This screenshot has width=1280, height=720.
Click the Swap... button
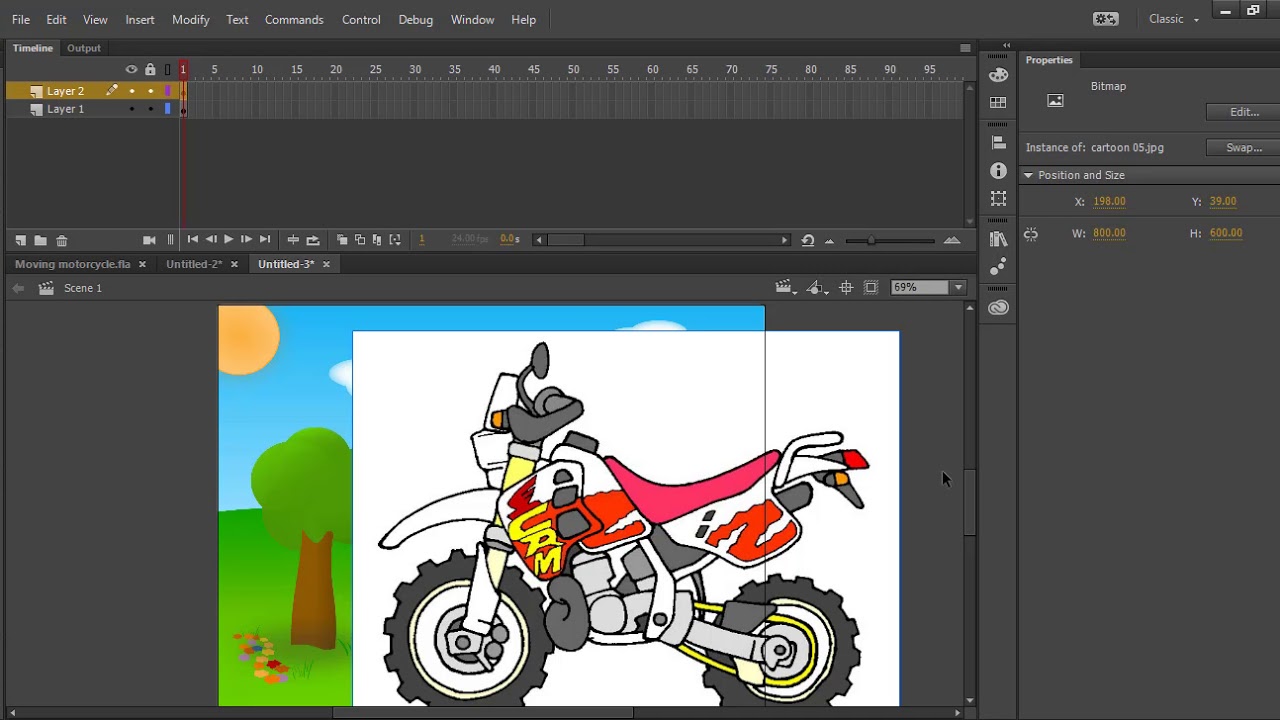click(1243, 147)
